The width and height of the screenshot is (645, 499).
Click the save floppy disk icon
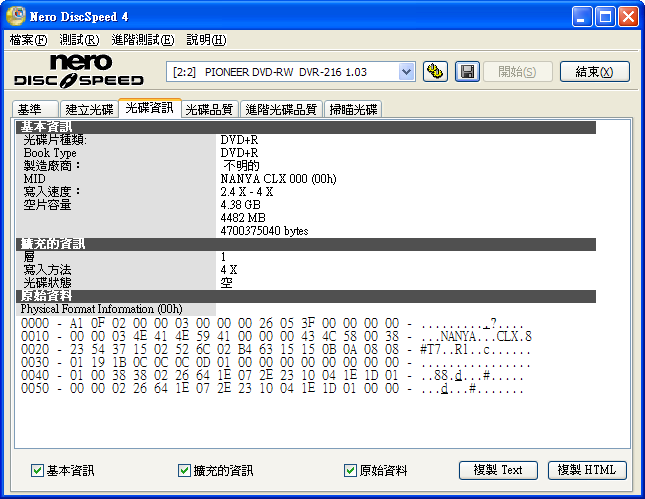point(466,71)
